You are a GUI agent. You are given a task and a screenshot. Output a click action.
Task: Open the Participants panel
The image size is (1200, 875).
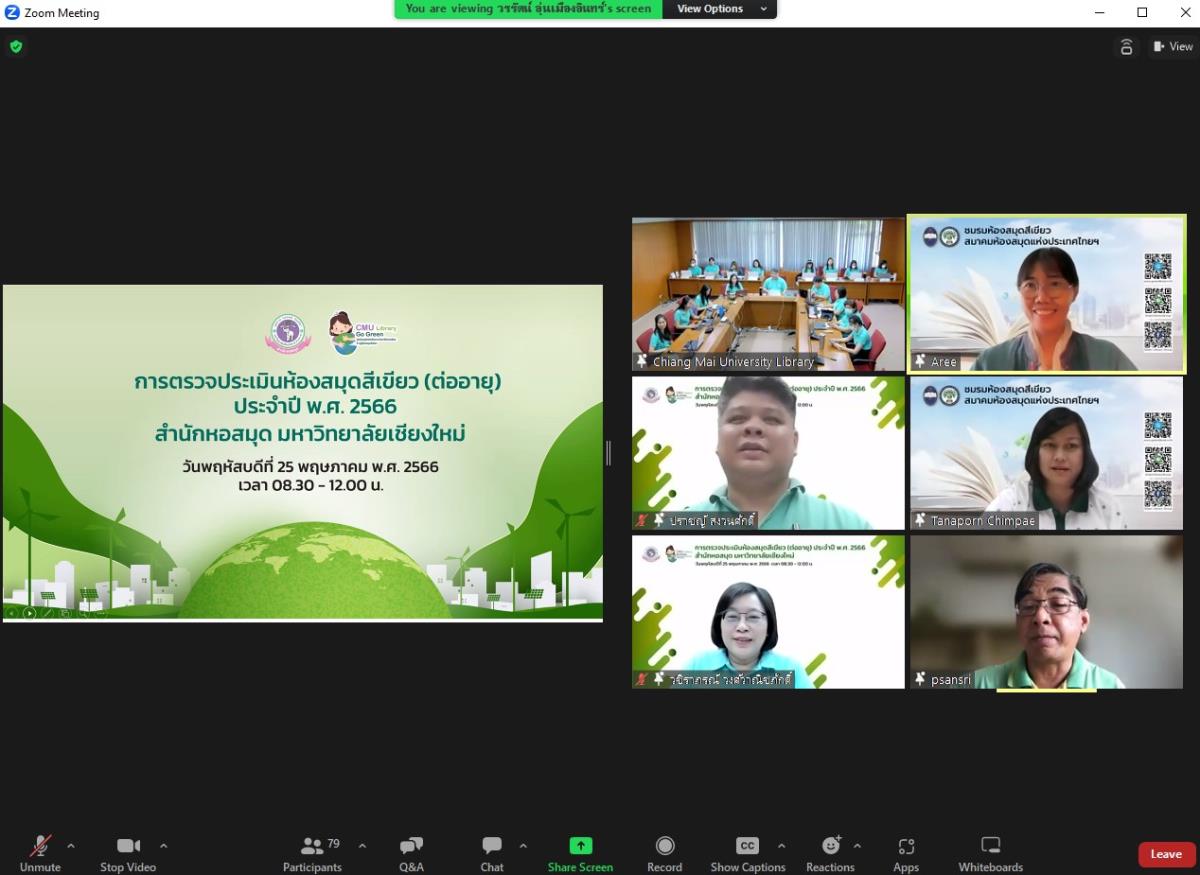click(x=312, y=852)
